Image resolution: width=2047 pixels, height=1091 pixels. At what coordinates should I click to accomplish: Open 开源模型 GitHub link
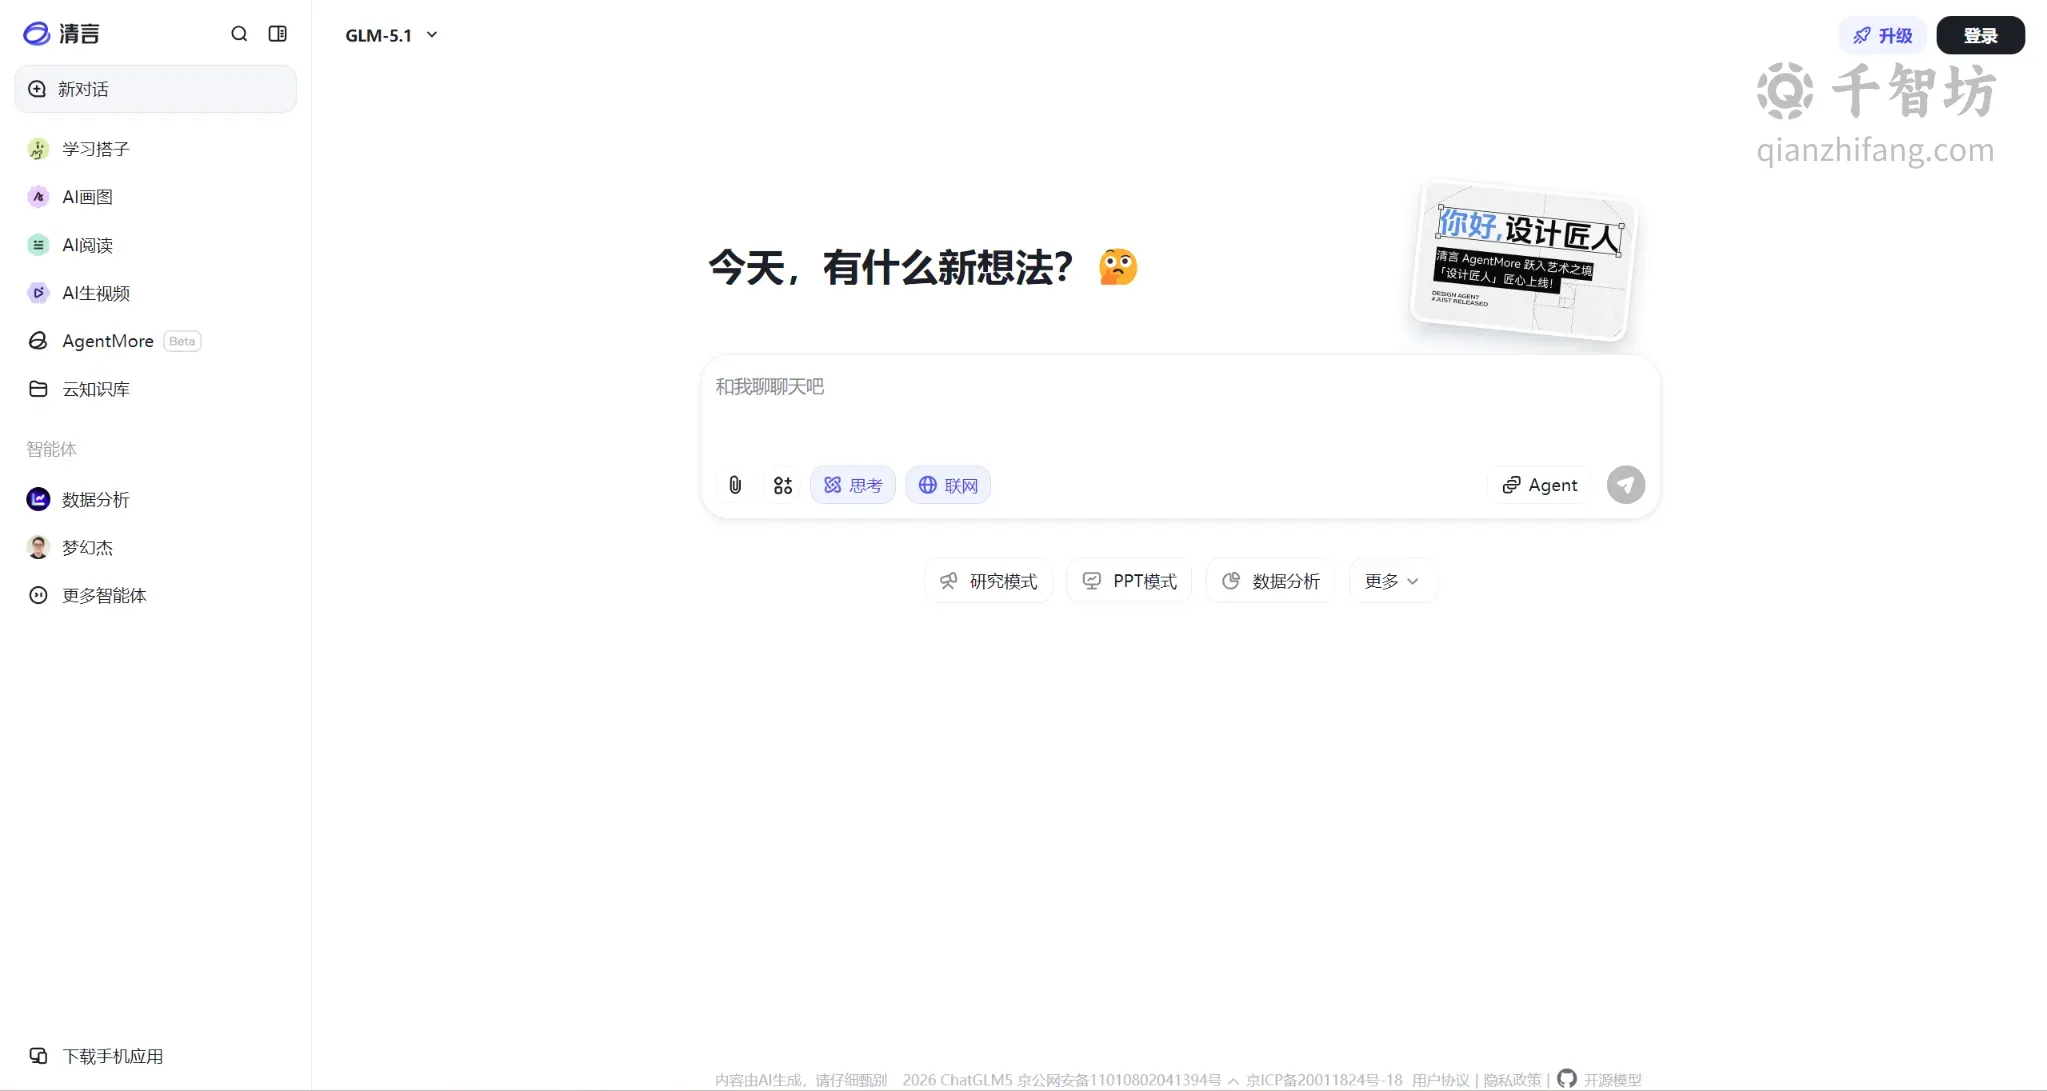point(1612,1080)
